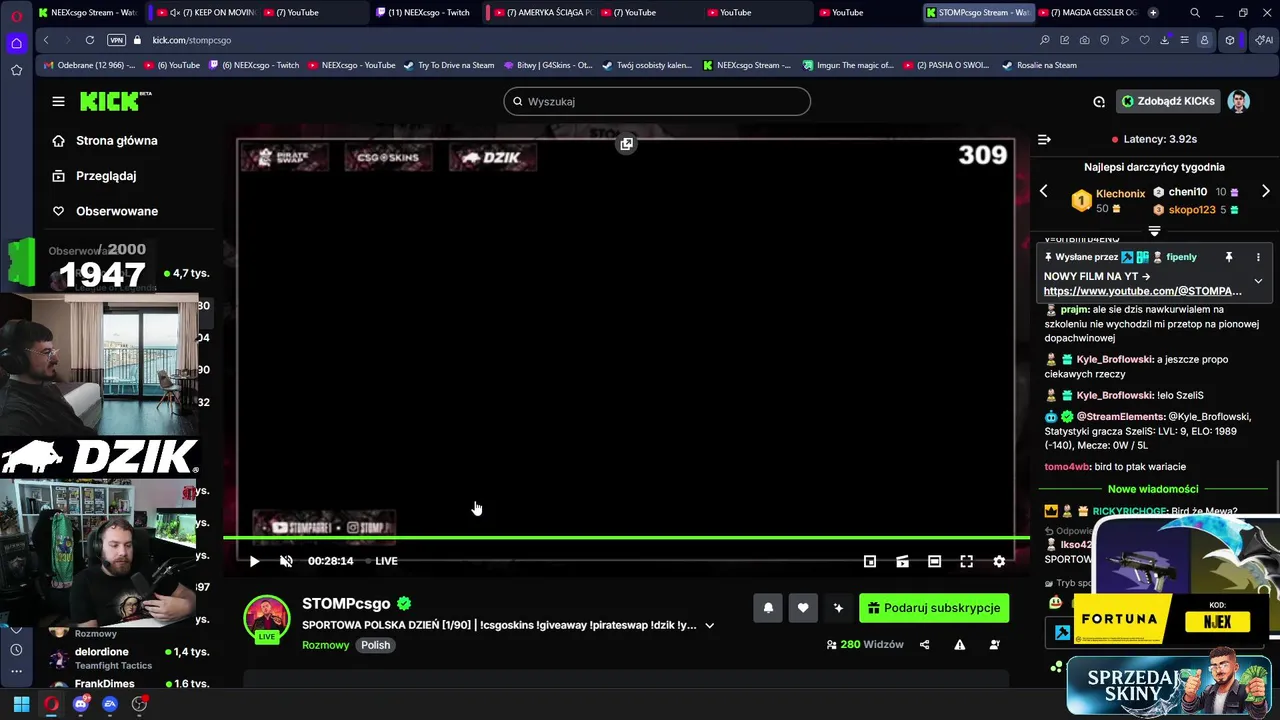Image resolution: width=1280 pixels, height=720 pixels.
Task: Toggle theater mode in the player
Action: click(934, 561)
